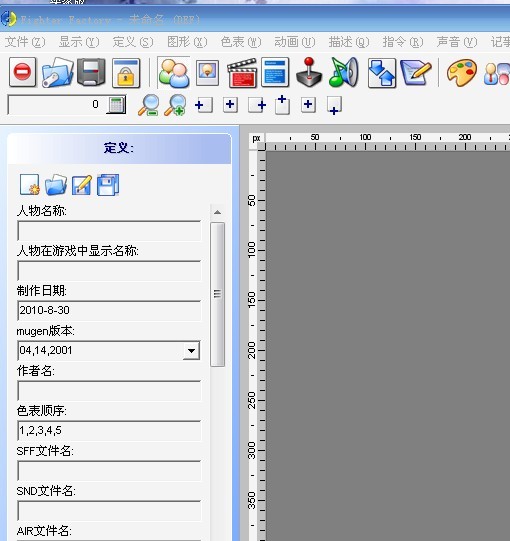Click the first align plus-left icon
510x541 pixels.
[x=204, y=105]
